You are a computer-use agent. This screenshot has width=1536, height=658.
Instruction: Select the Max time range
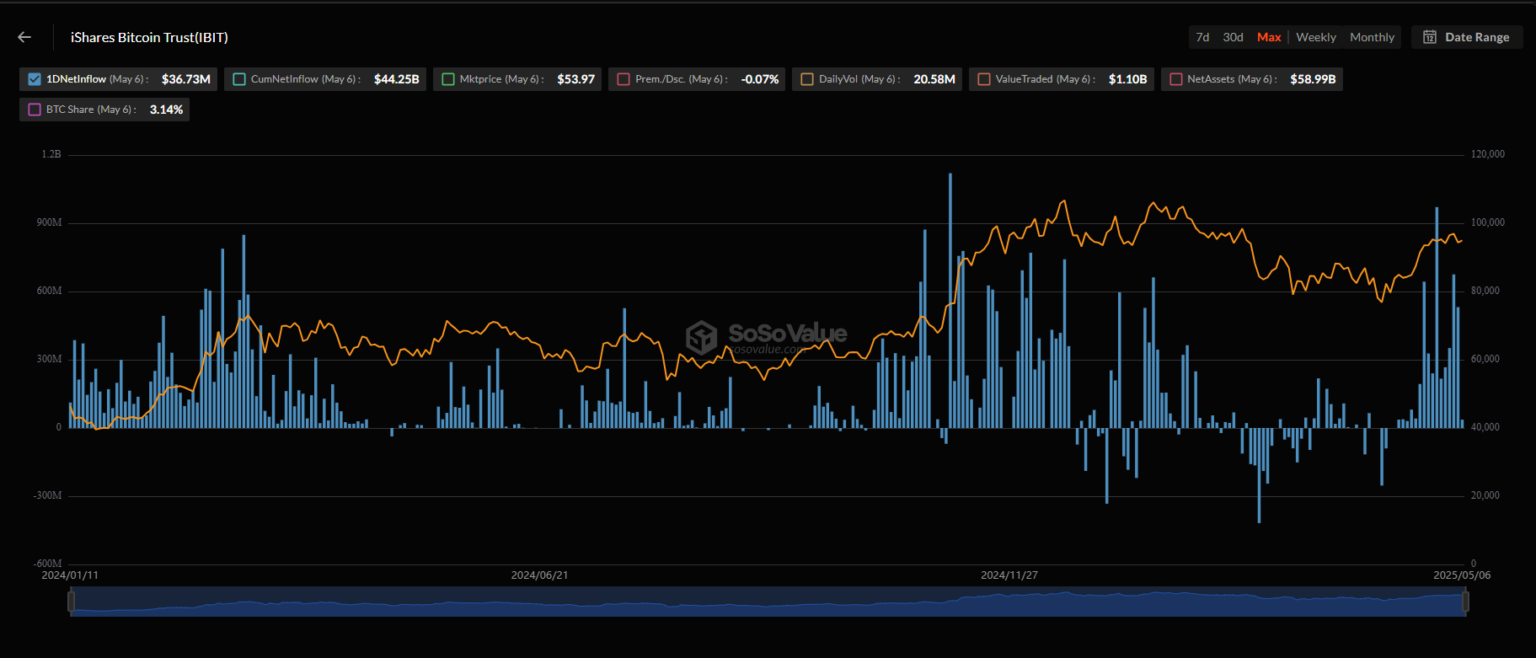1269,37
